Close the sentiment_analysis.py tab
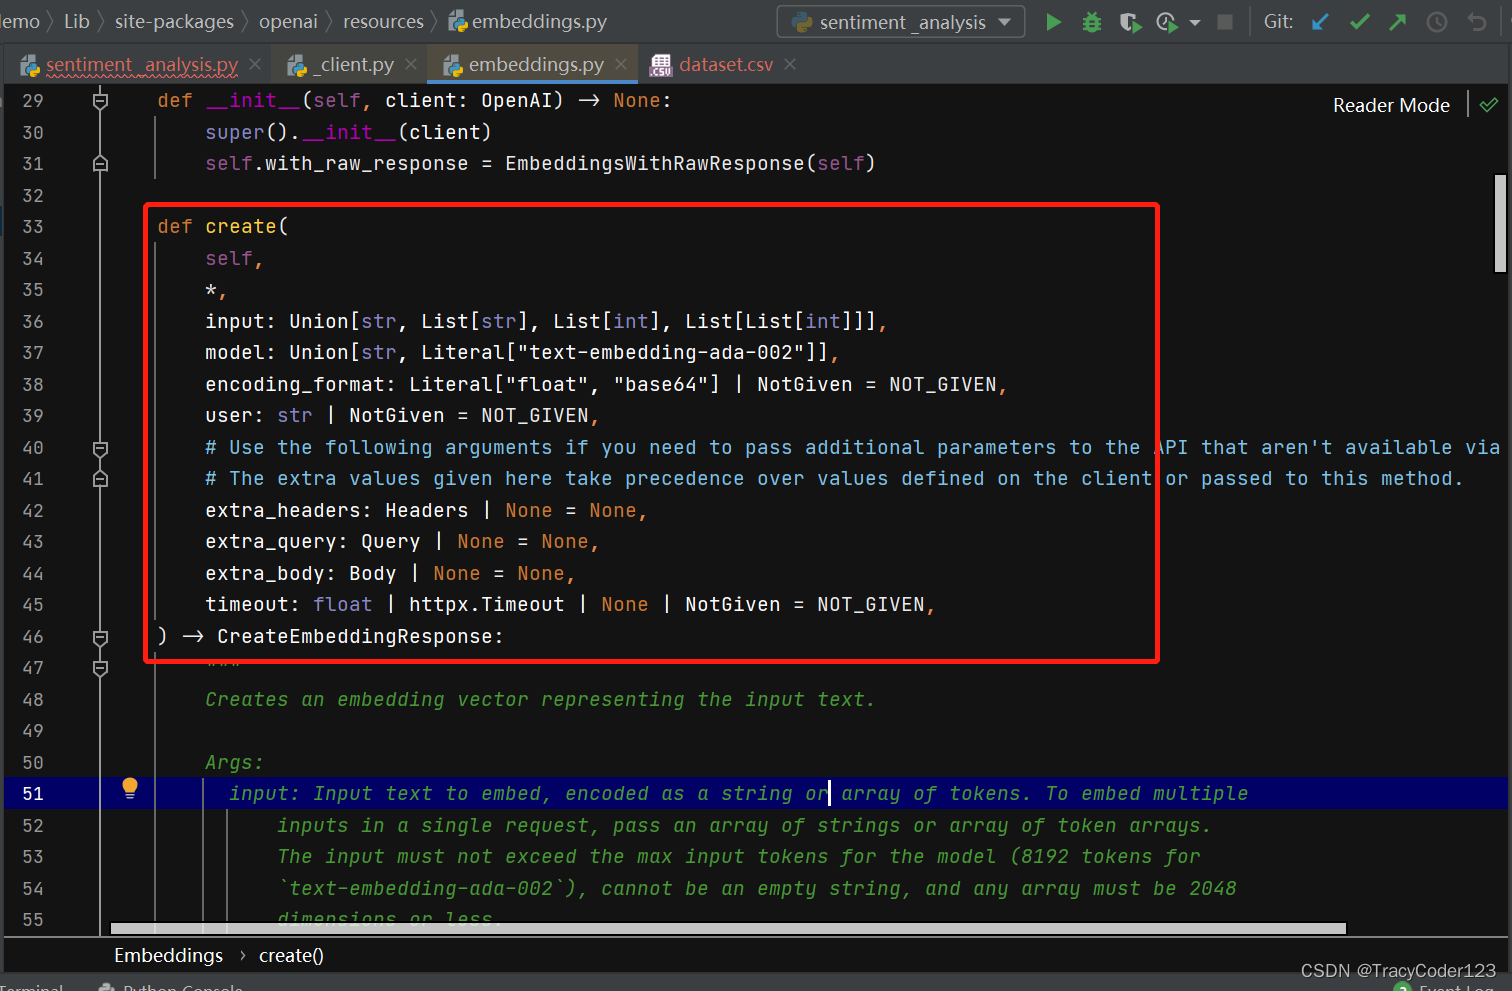Image resolution: width=1512 pixels, height=991 pixels. click(255, 65)
